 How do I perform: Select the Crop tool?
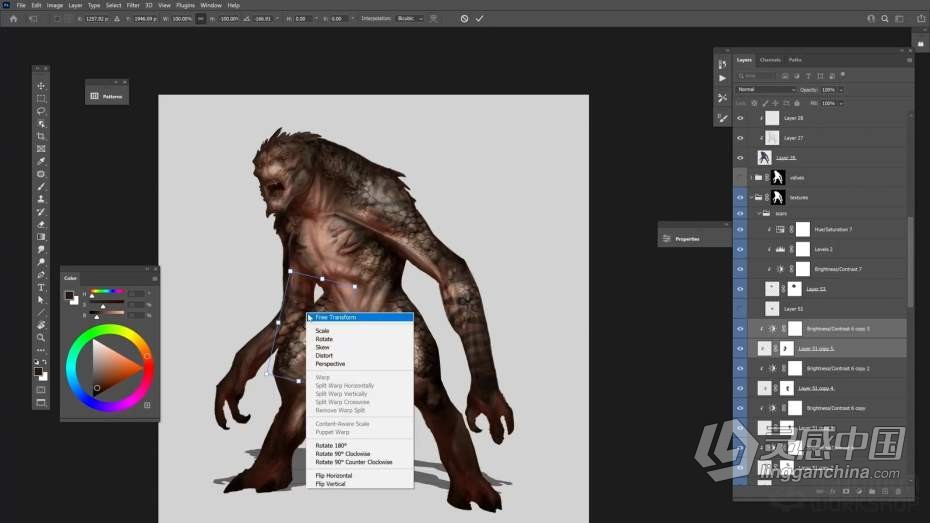(41, 136)
